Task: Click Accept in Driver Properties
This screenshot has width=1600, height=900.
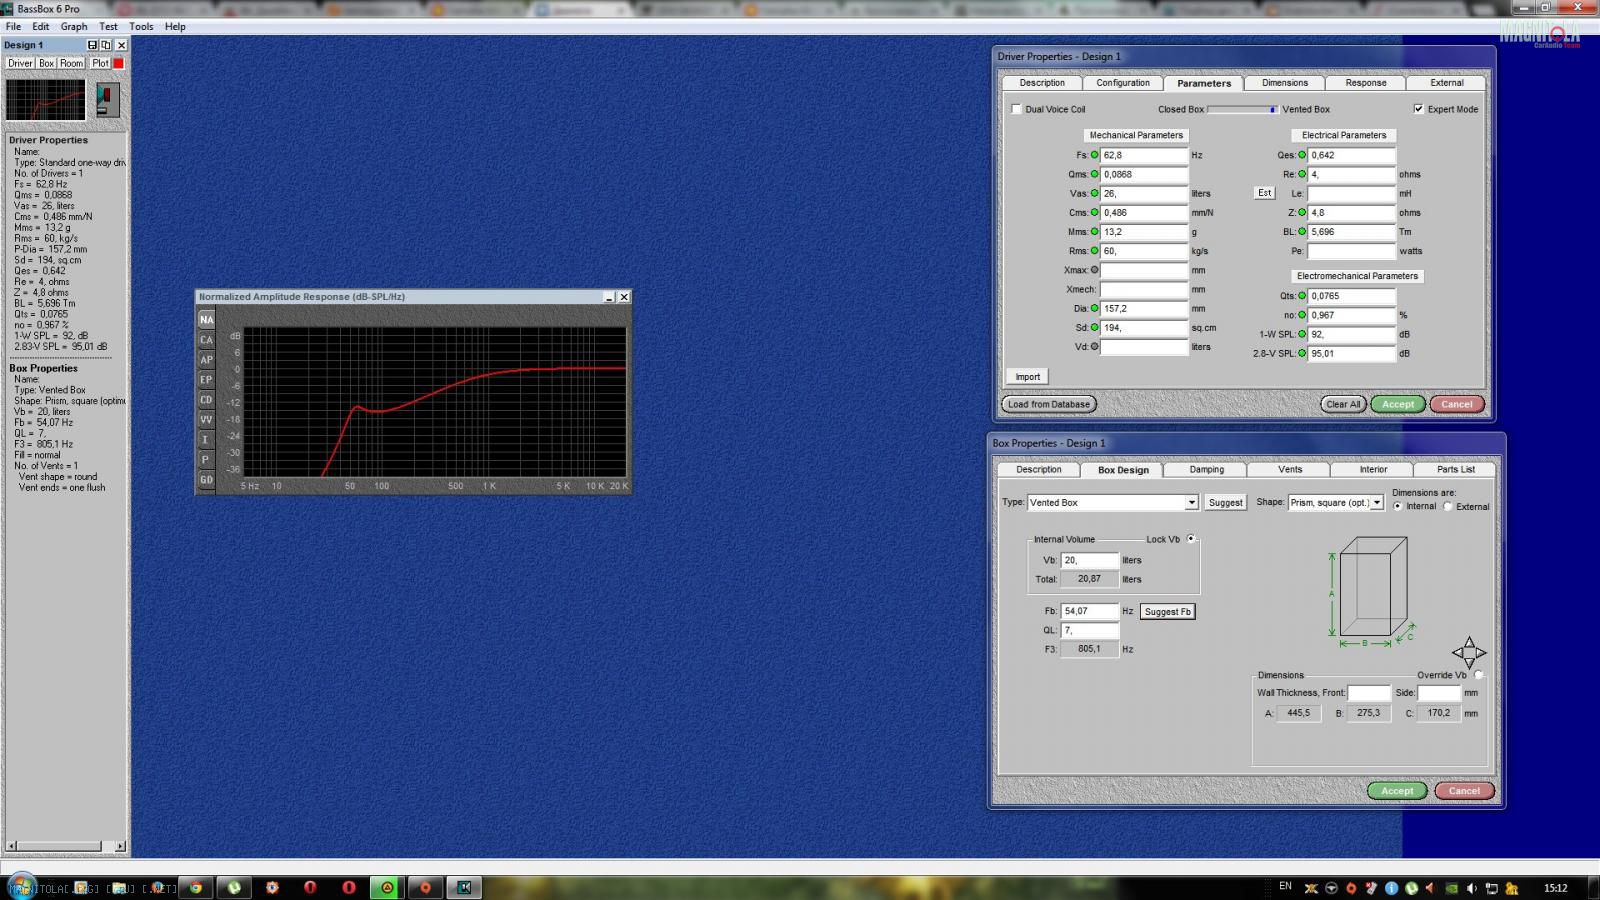Action: coord(1398,404)
